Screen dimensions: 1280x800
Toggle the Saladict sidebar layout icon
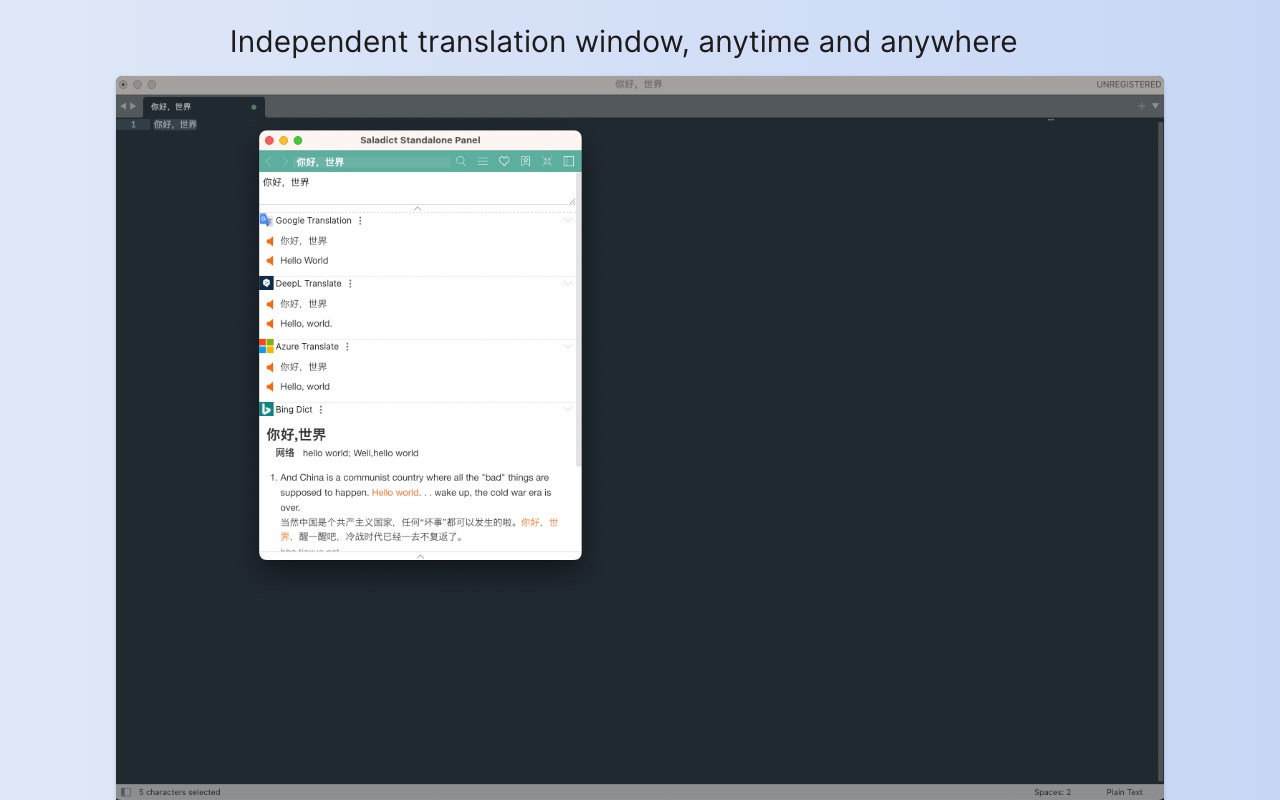click(x=569, y=161)
